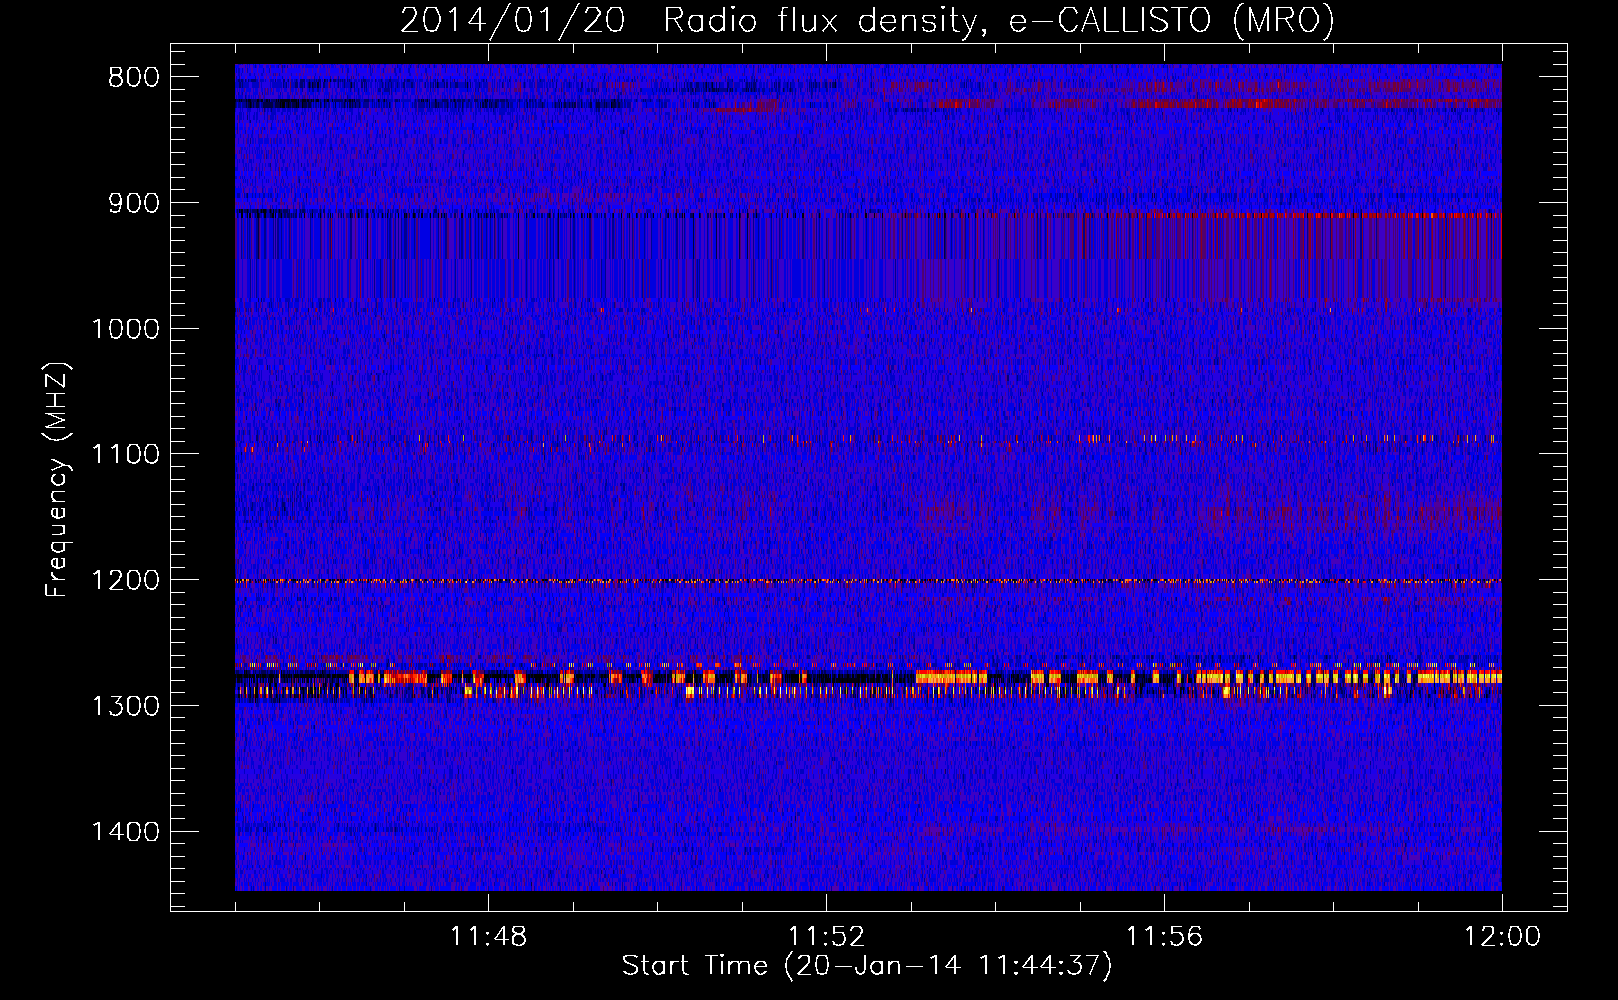Image resolution: width=1618 pixels, height=1000 pixels.
Task: Click the 11:52 time tick label
Action: pos(826,937)
